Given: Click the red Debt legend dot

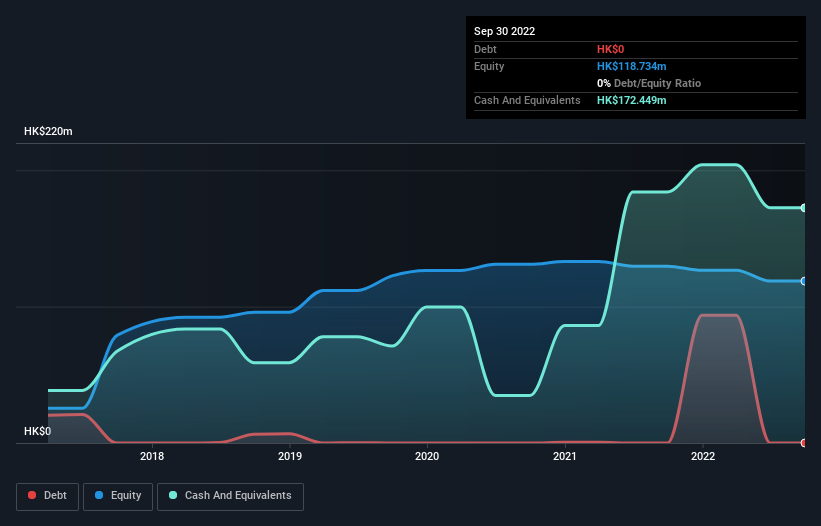Looking at the screenshot, I should coord(32,495).
